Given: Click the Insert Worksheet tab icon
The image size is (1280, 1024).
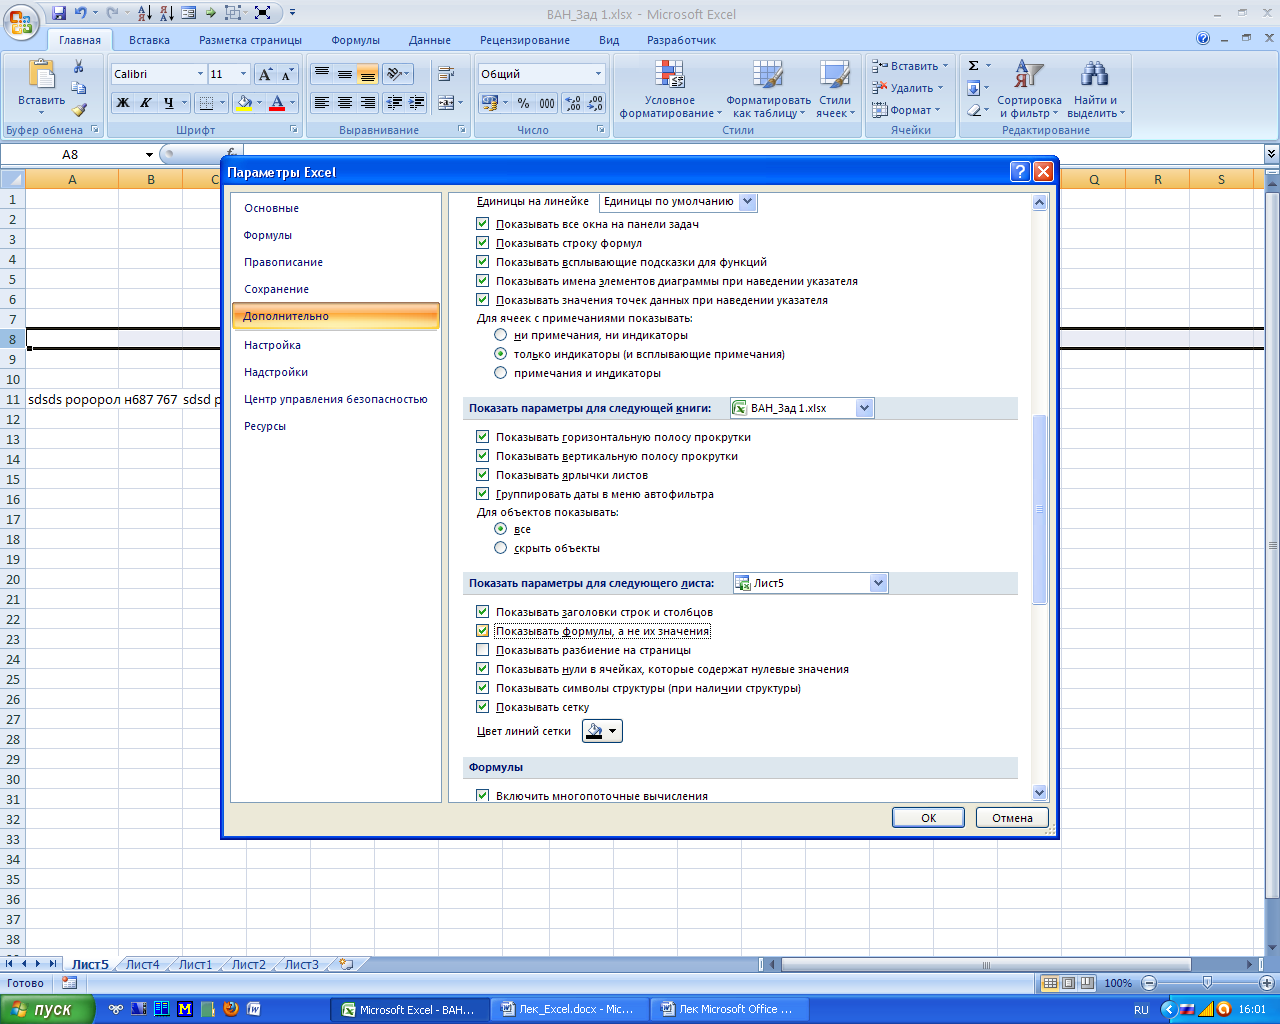Looking at the screenshot, I should coord(346,965).
